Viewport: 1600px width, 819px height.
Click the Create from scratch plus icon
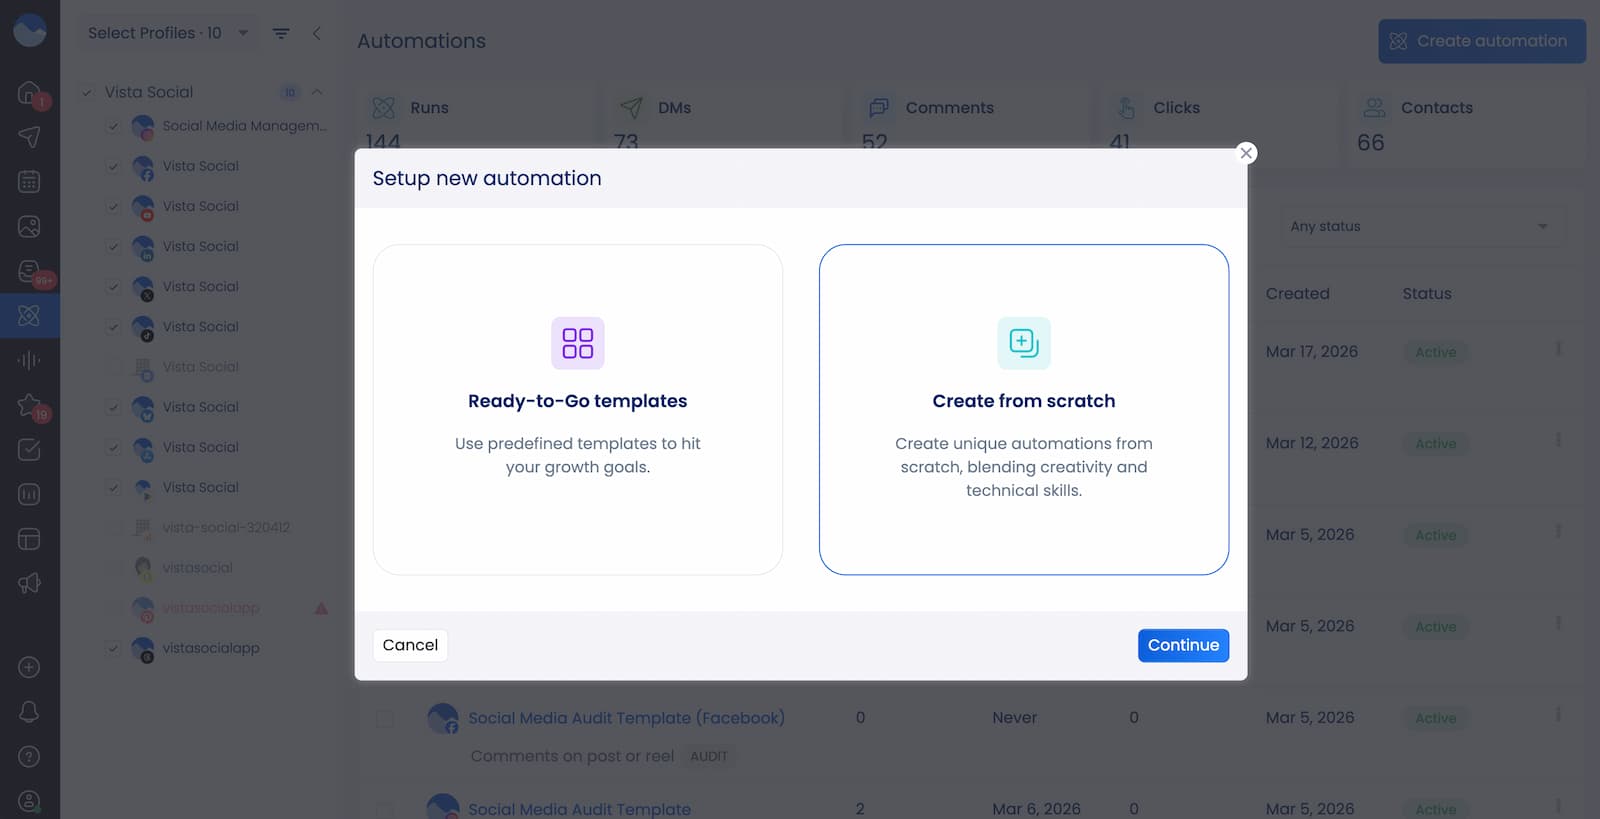1024,343
